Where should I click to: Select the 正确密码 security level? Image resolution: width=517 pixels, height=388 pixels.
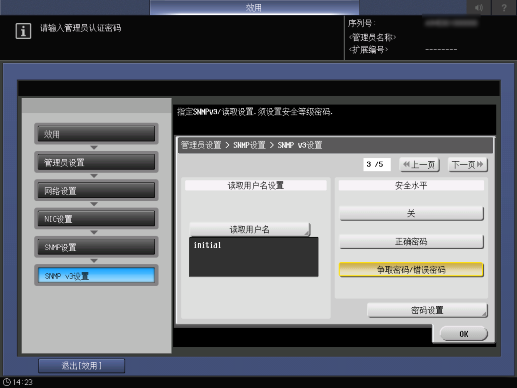(411, 242)
